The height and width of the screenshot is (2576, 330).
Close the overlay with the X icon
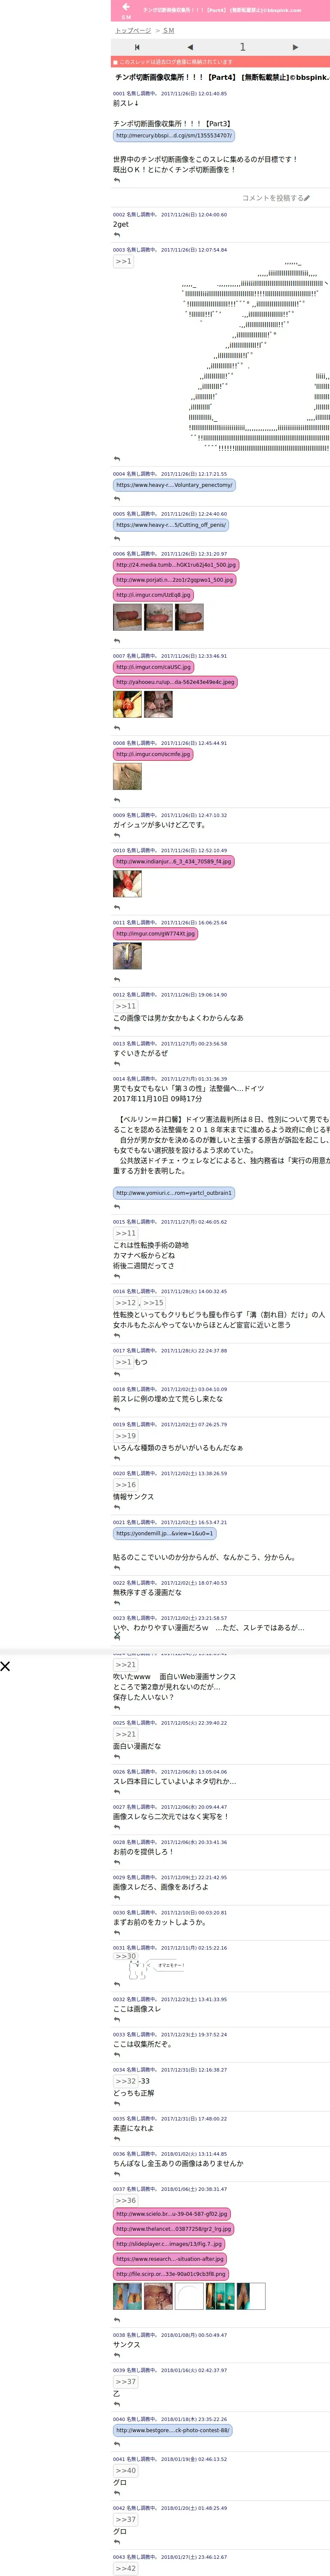click(x=5, y=1666)
